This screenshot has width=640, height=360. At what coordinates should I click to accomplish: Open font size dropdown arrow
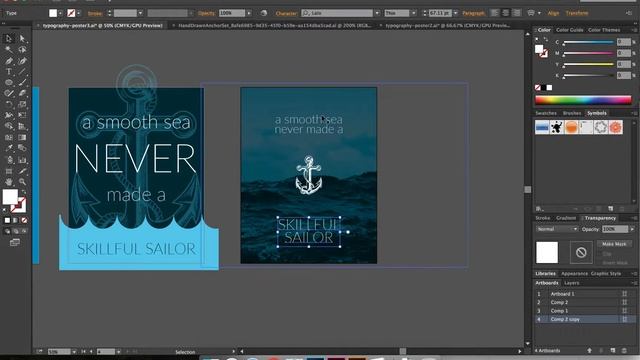pos(456,13)
